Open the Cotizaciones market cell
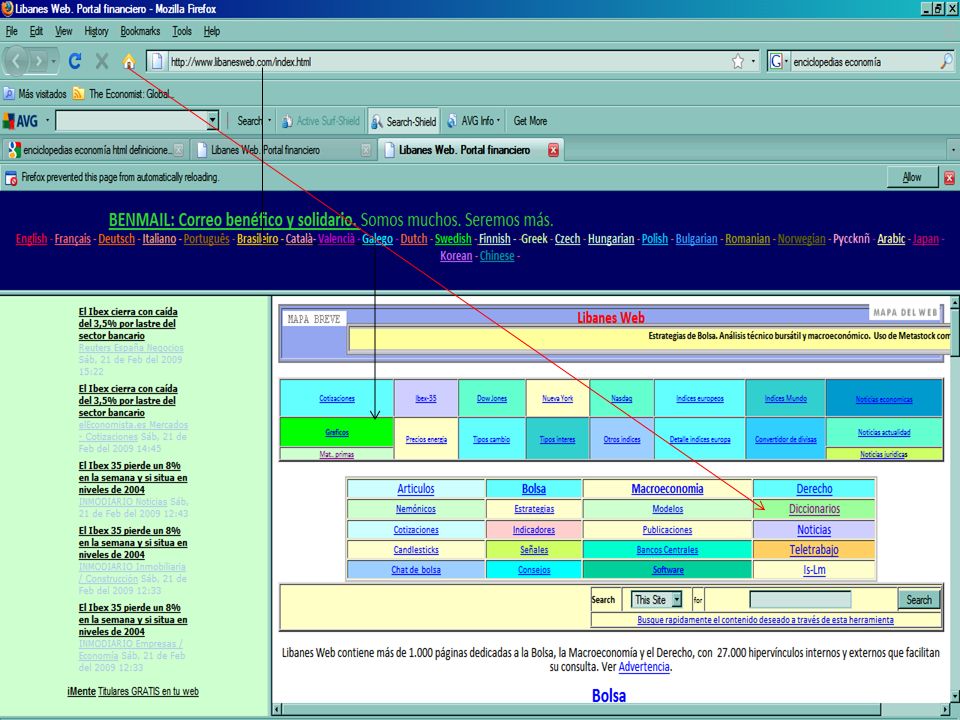Screen dimensions: 960x720 337,399
